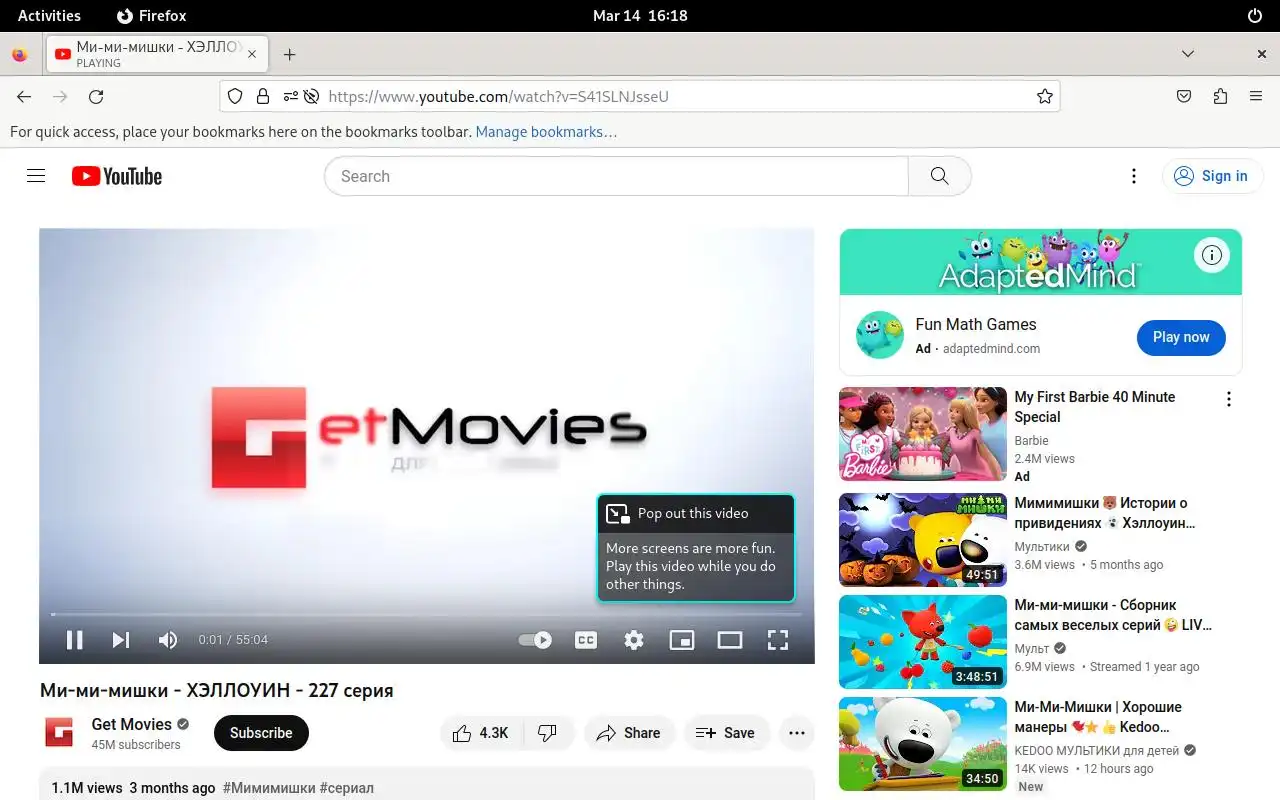The height and width of the screenshot is (800, 1280).
Task: Subscribe to Get Movies channel
Action: [261, 733]
